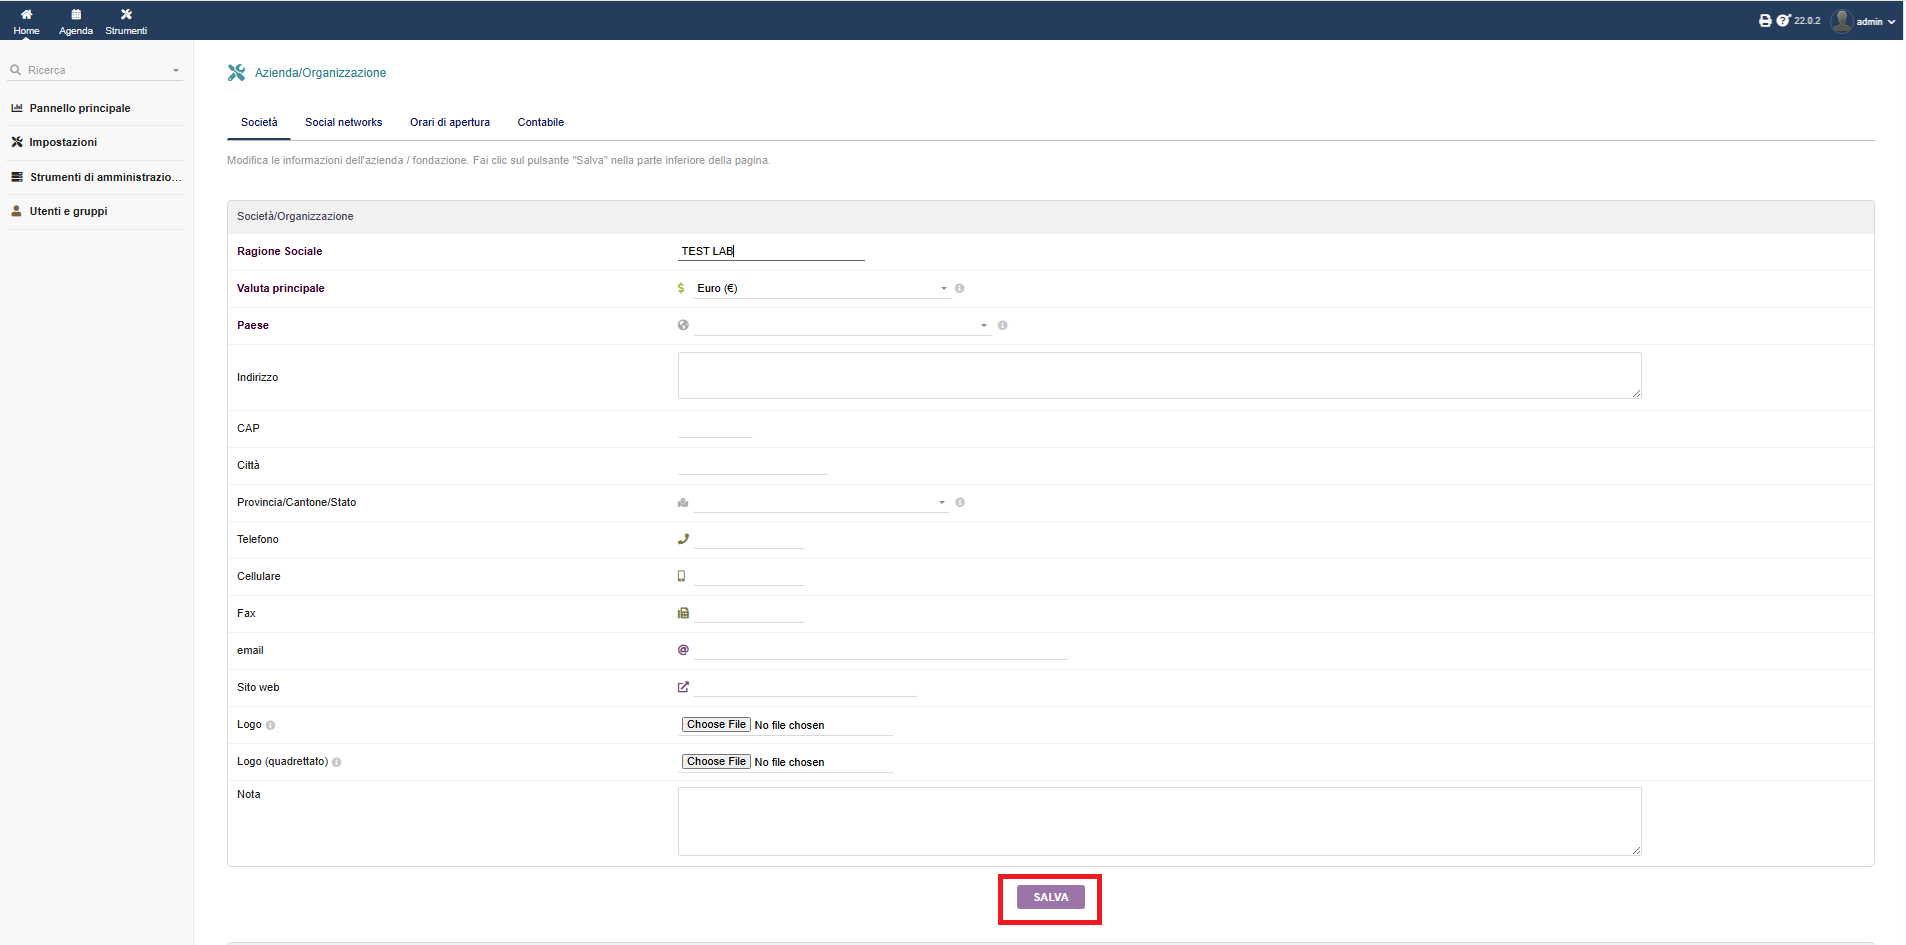The image size is (1906, 945).
Task: Click info icon next to Logo label
Action: tap(271, 726)
